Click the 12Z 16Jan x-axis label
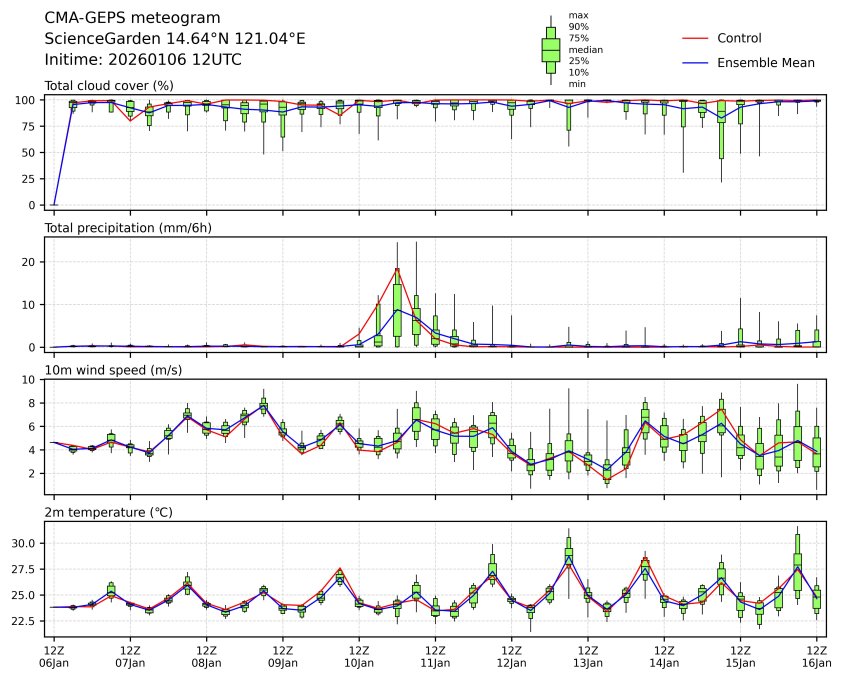The image size is (843, 680). point(817,657)
